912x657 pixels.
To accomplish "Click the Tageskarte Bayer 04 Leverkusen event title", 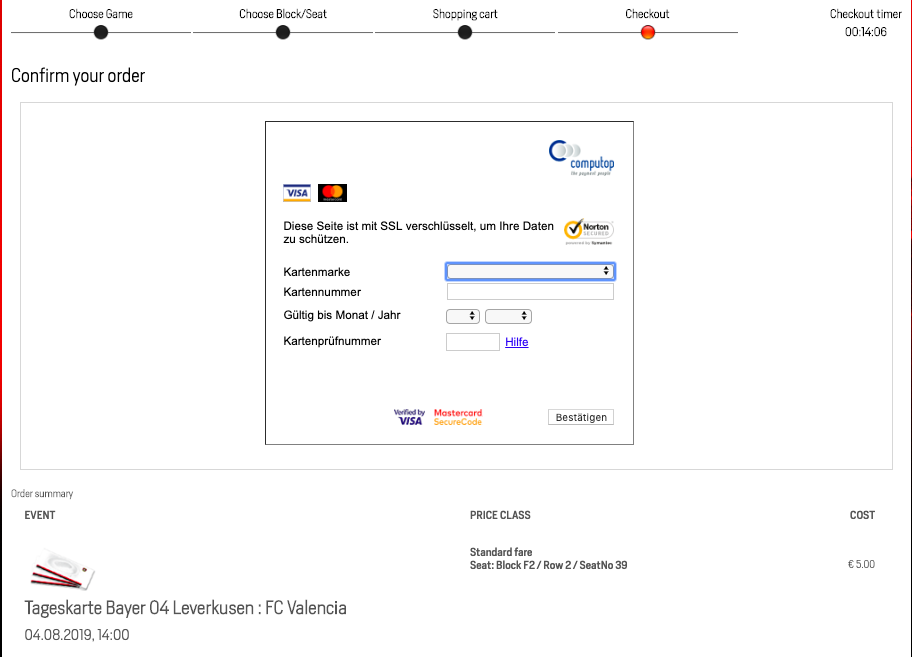I will click(186, 608).
